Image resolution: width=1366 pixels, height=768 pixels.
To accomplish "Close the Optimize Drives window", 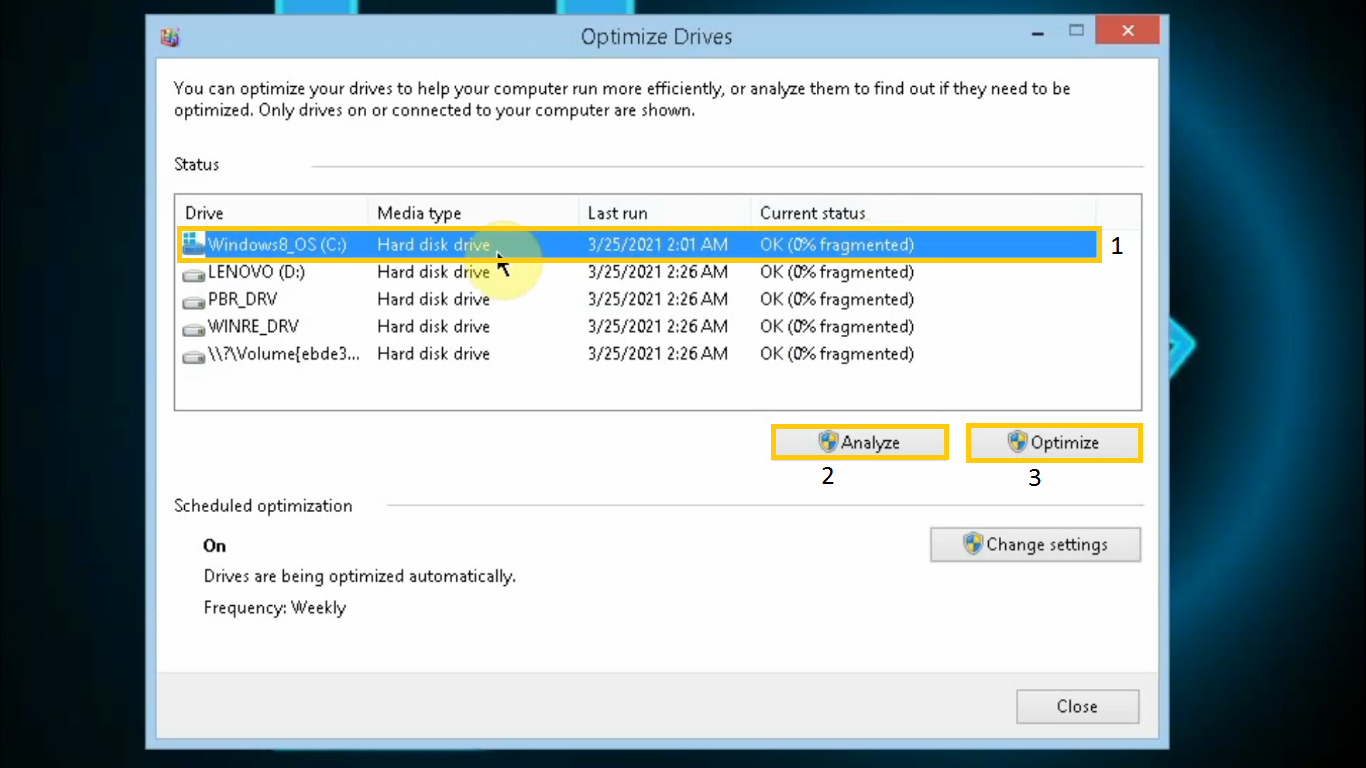I will pos(1077,706).
